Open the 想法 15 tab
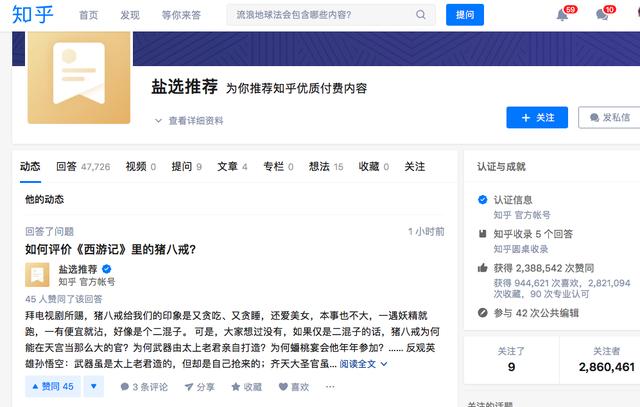Viewport: 640px width, 407px height. pos(326,167)
